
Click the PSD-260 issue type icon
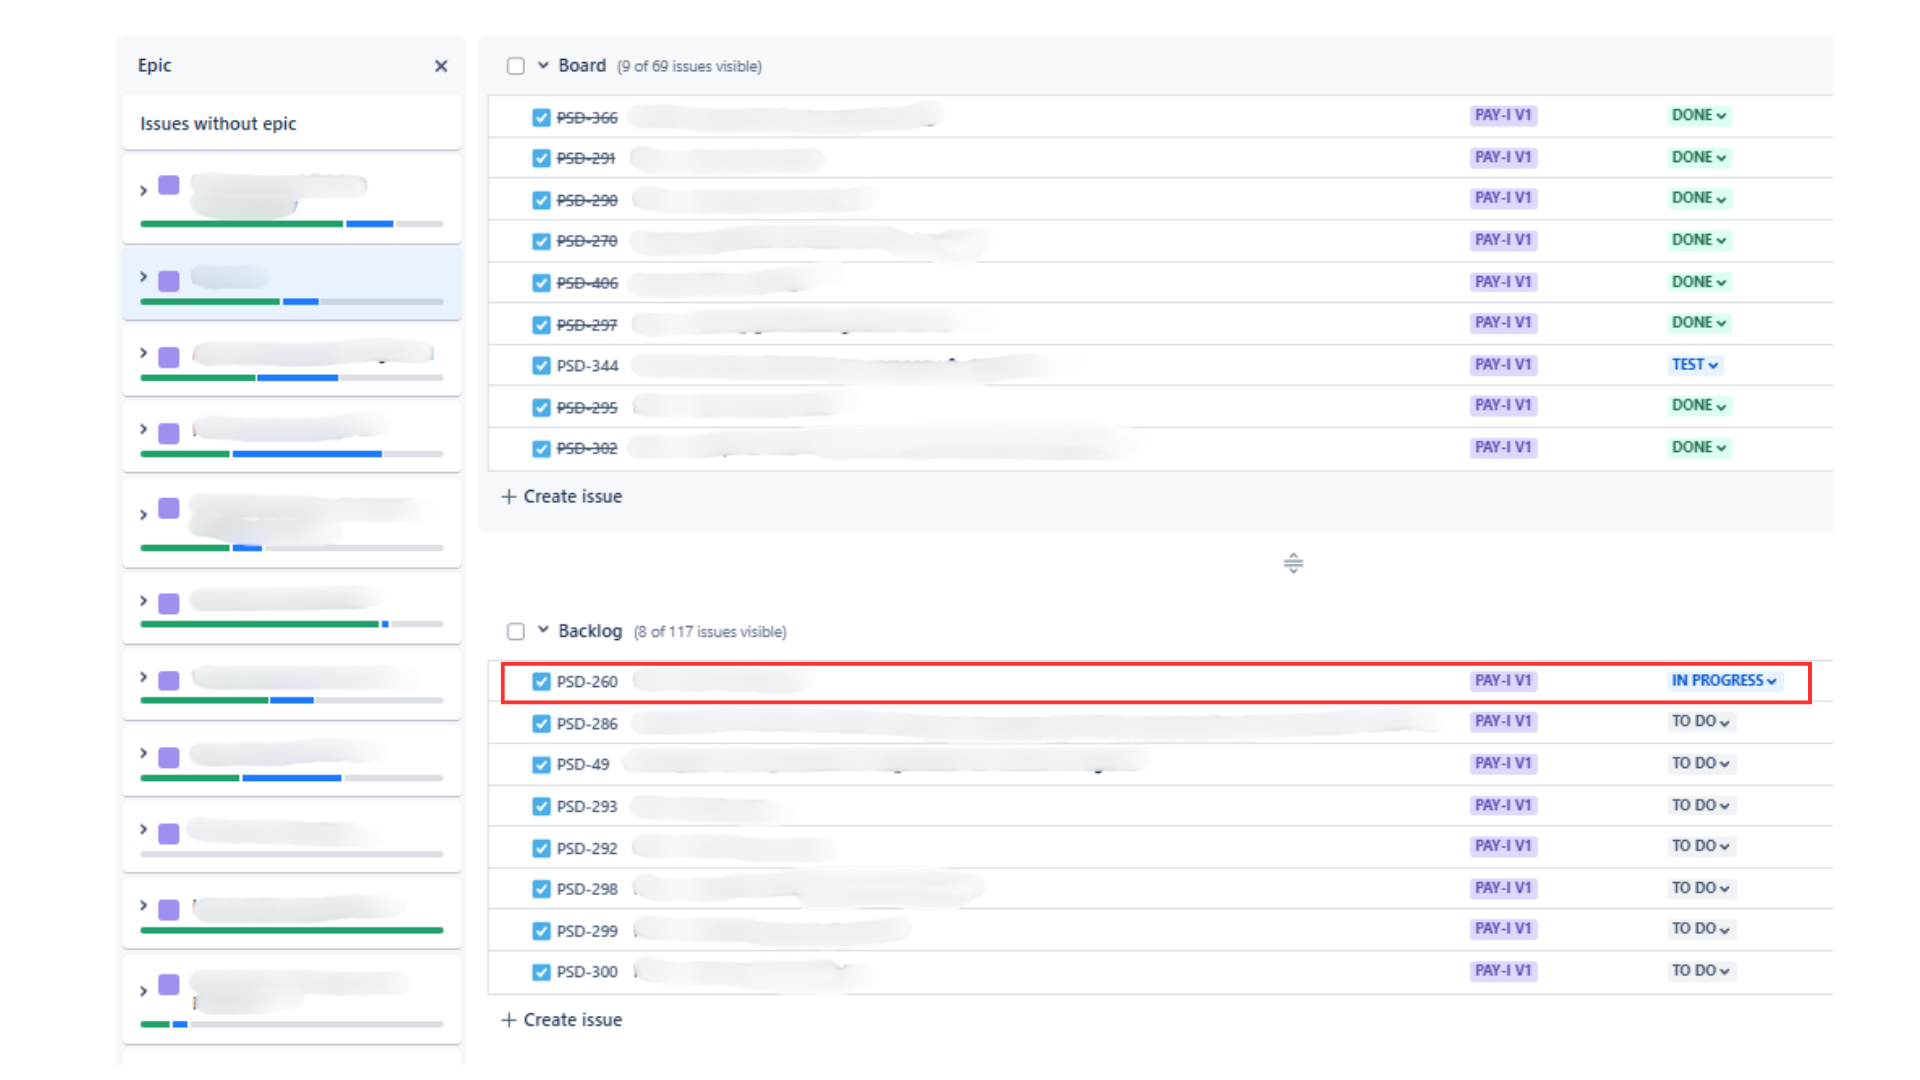541,681
